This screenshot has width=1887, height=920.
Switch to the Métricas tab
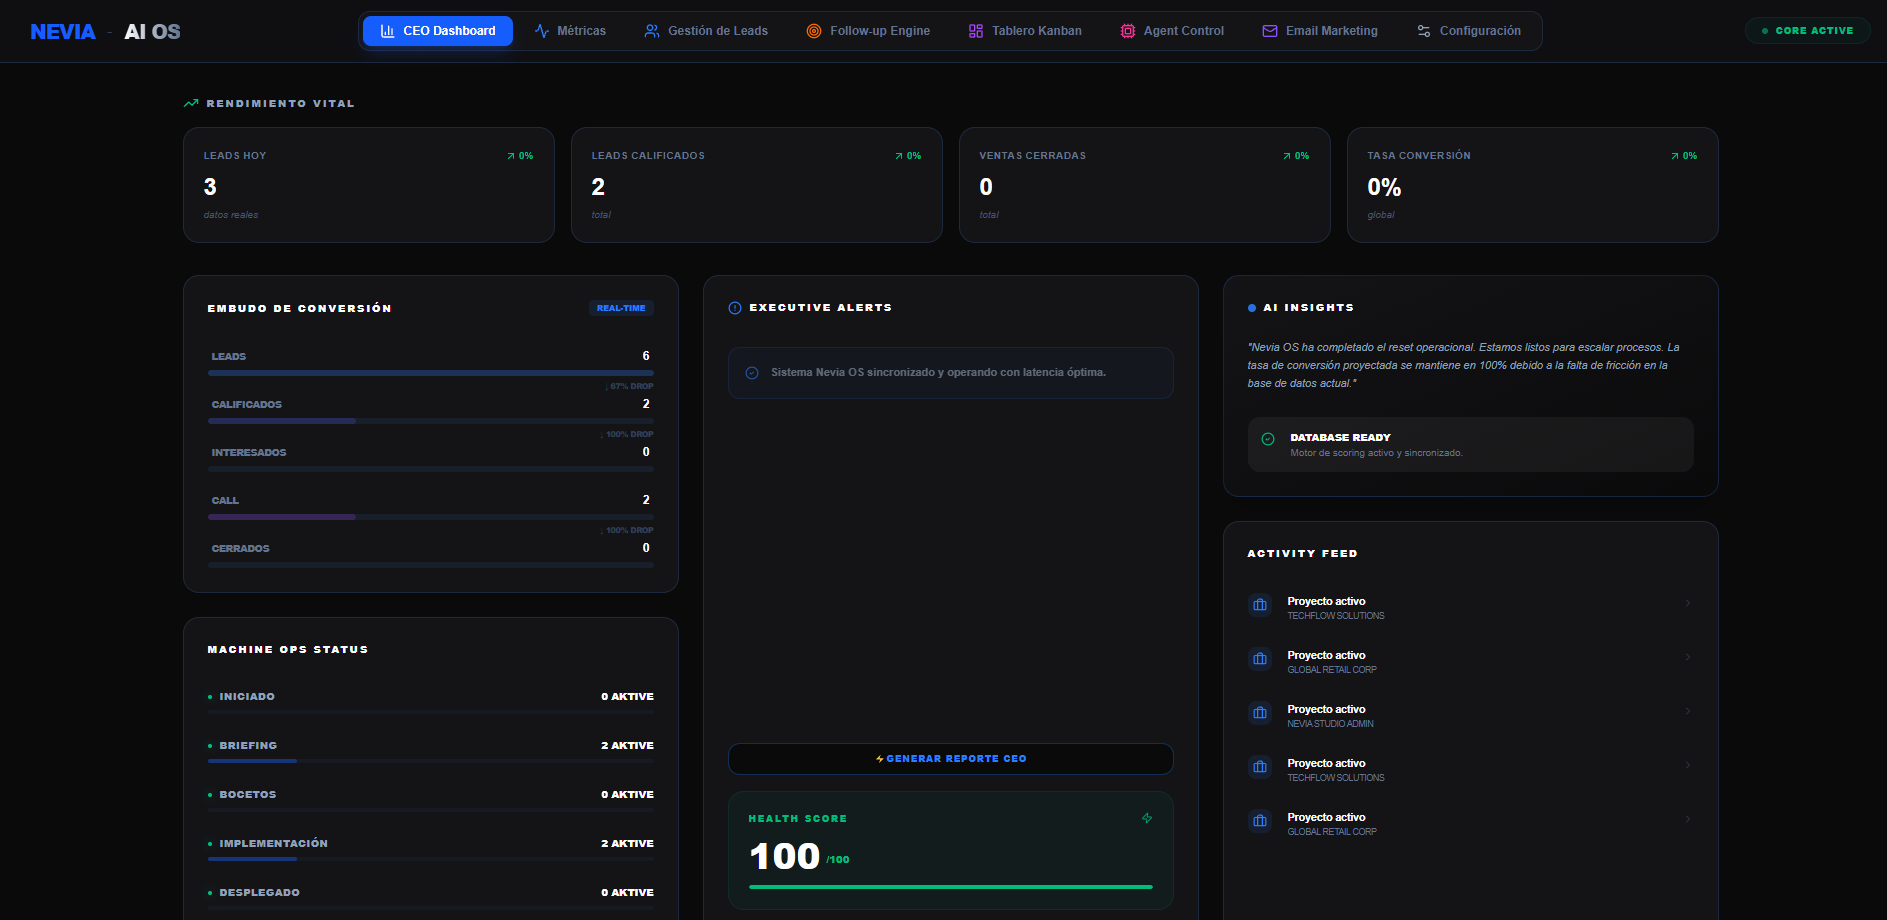pyautogui.click(x=570, y=31)
